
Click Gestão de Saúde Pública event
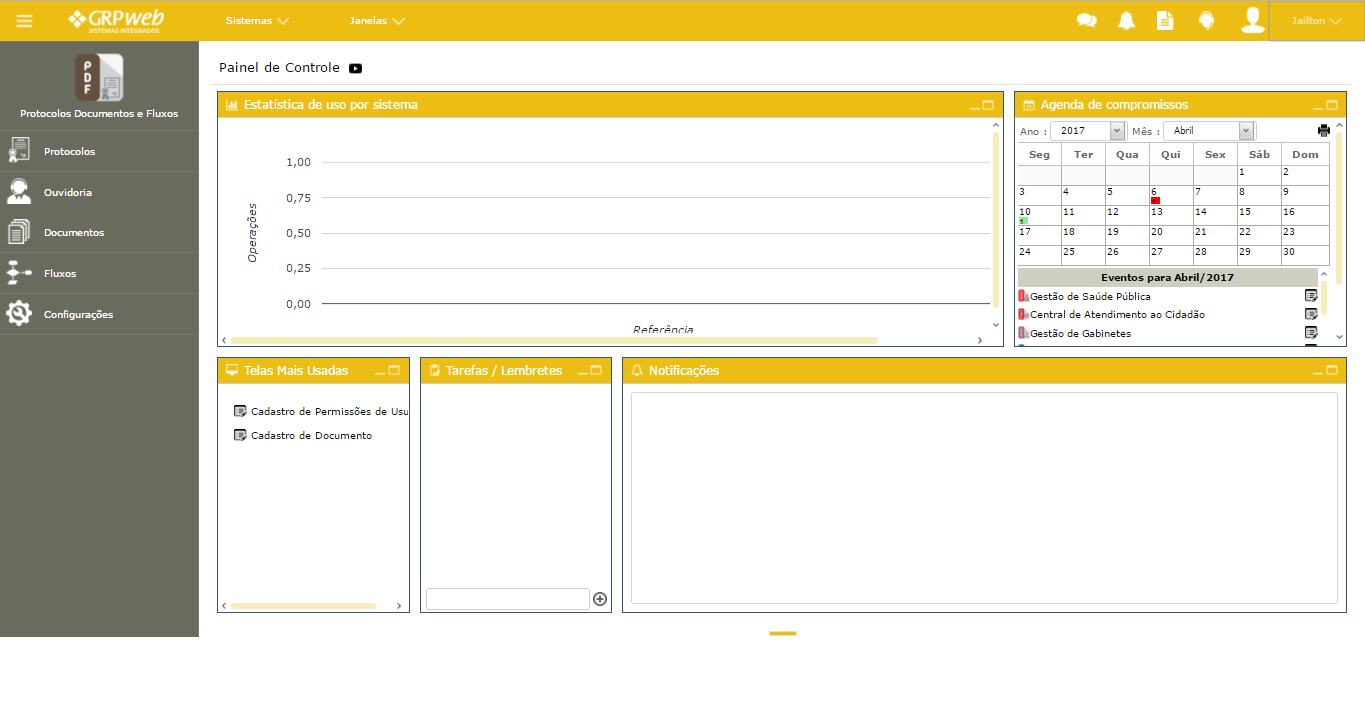click(1090, 297)
